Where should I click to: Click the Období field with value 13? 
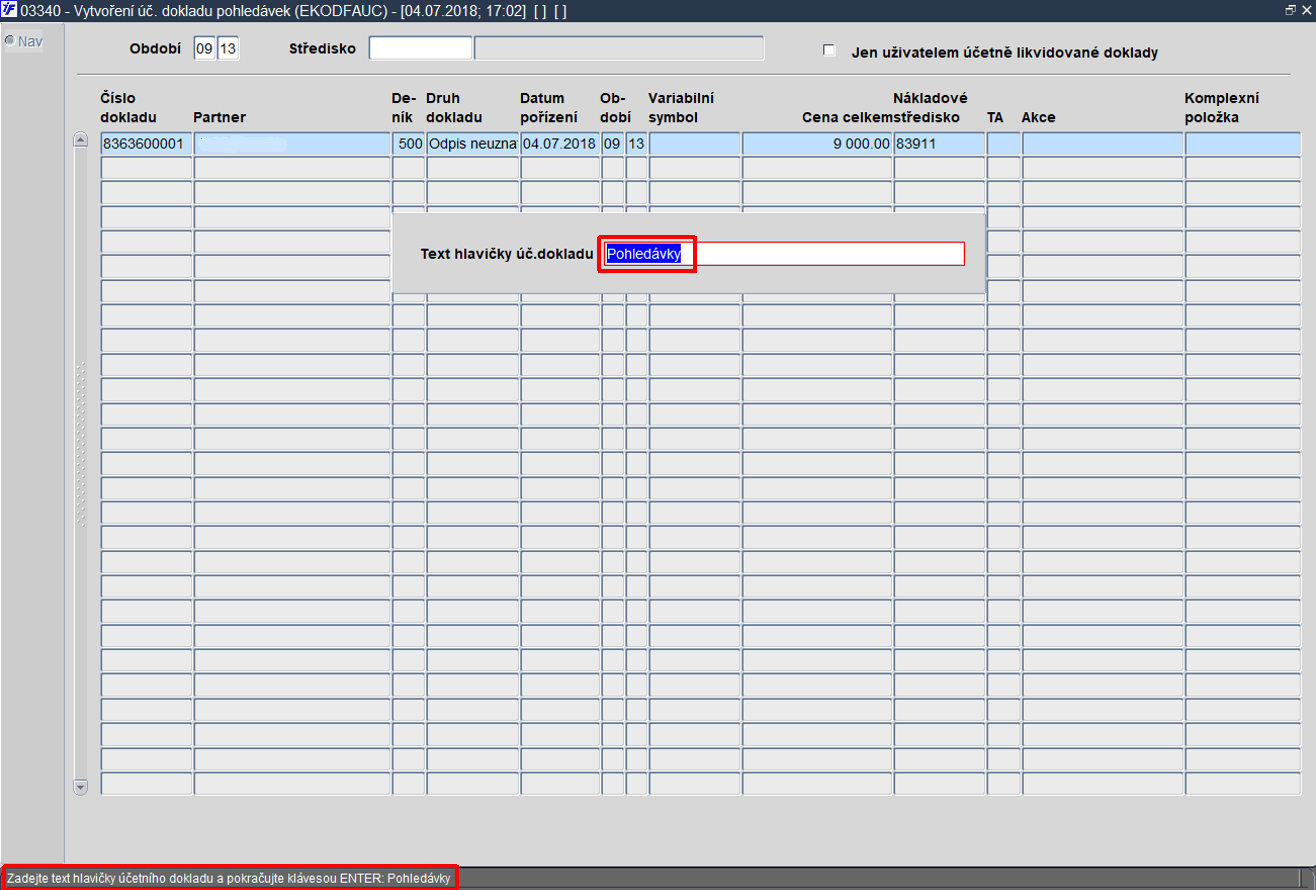coord(228,49)
